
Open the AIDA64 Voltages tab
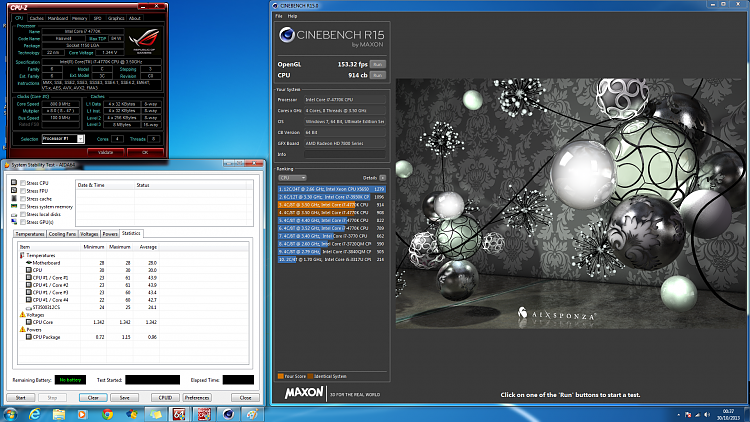coord(89,234)
